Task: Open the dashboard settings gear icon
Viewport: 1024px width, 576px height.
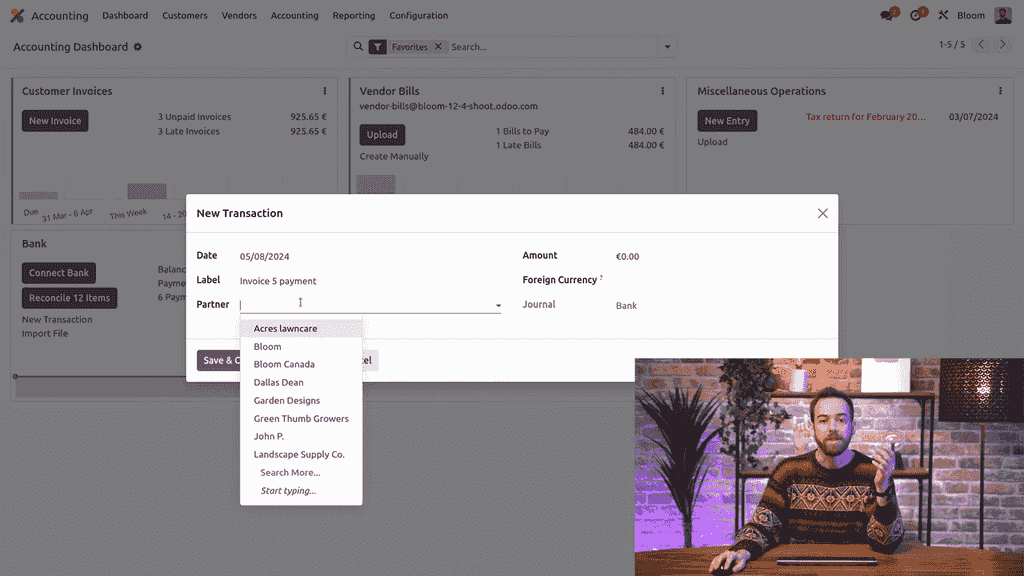Action: coord(138,47)
